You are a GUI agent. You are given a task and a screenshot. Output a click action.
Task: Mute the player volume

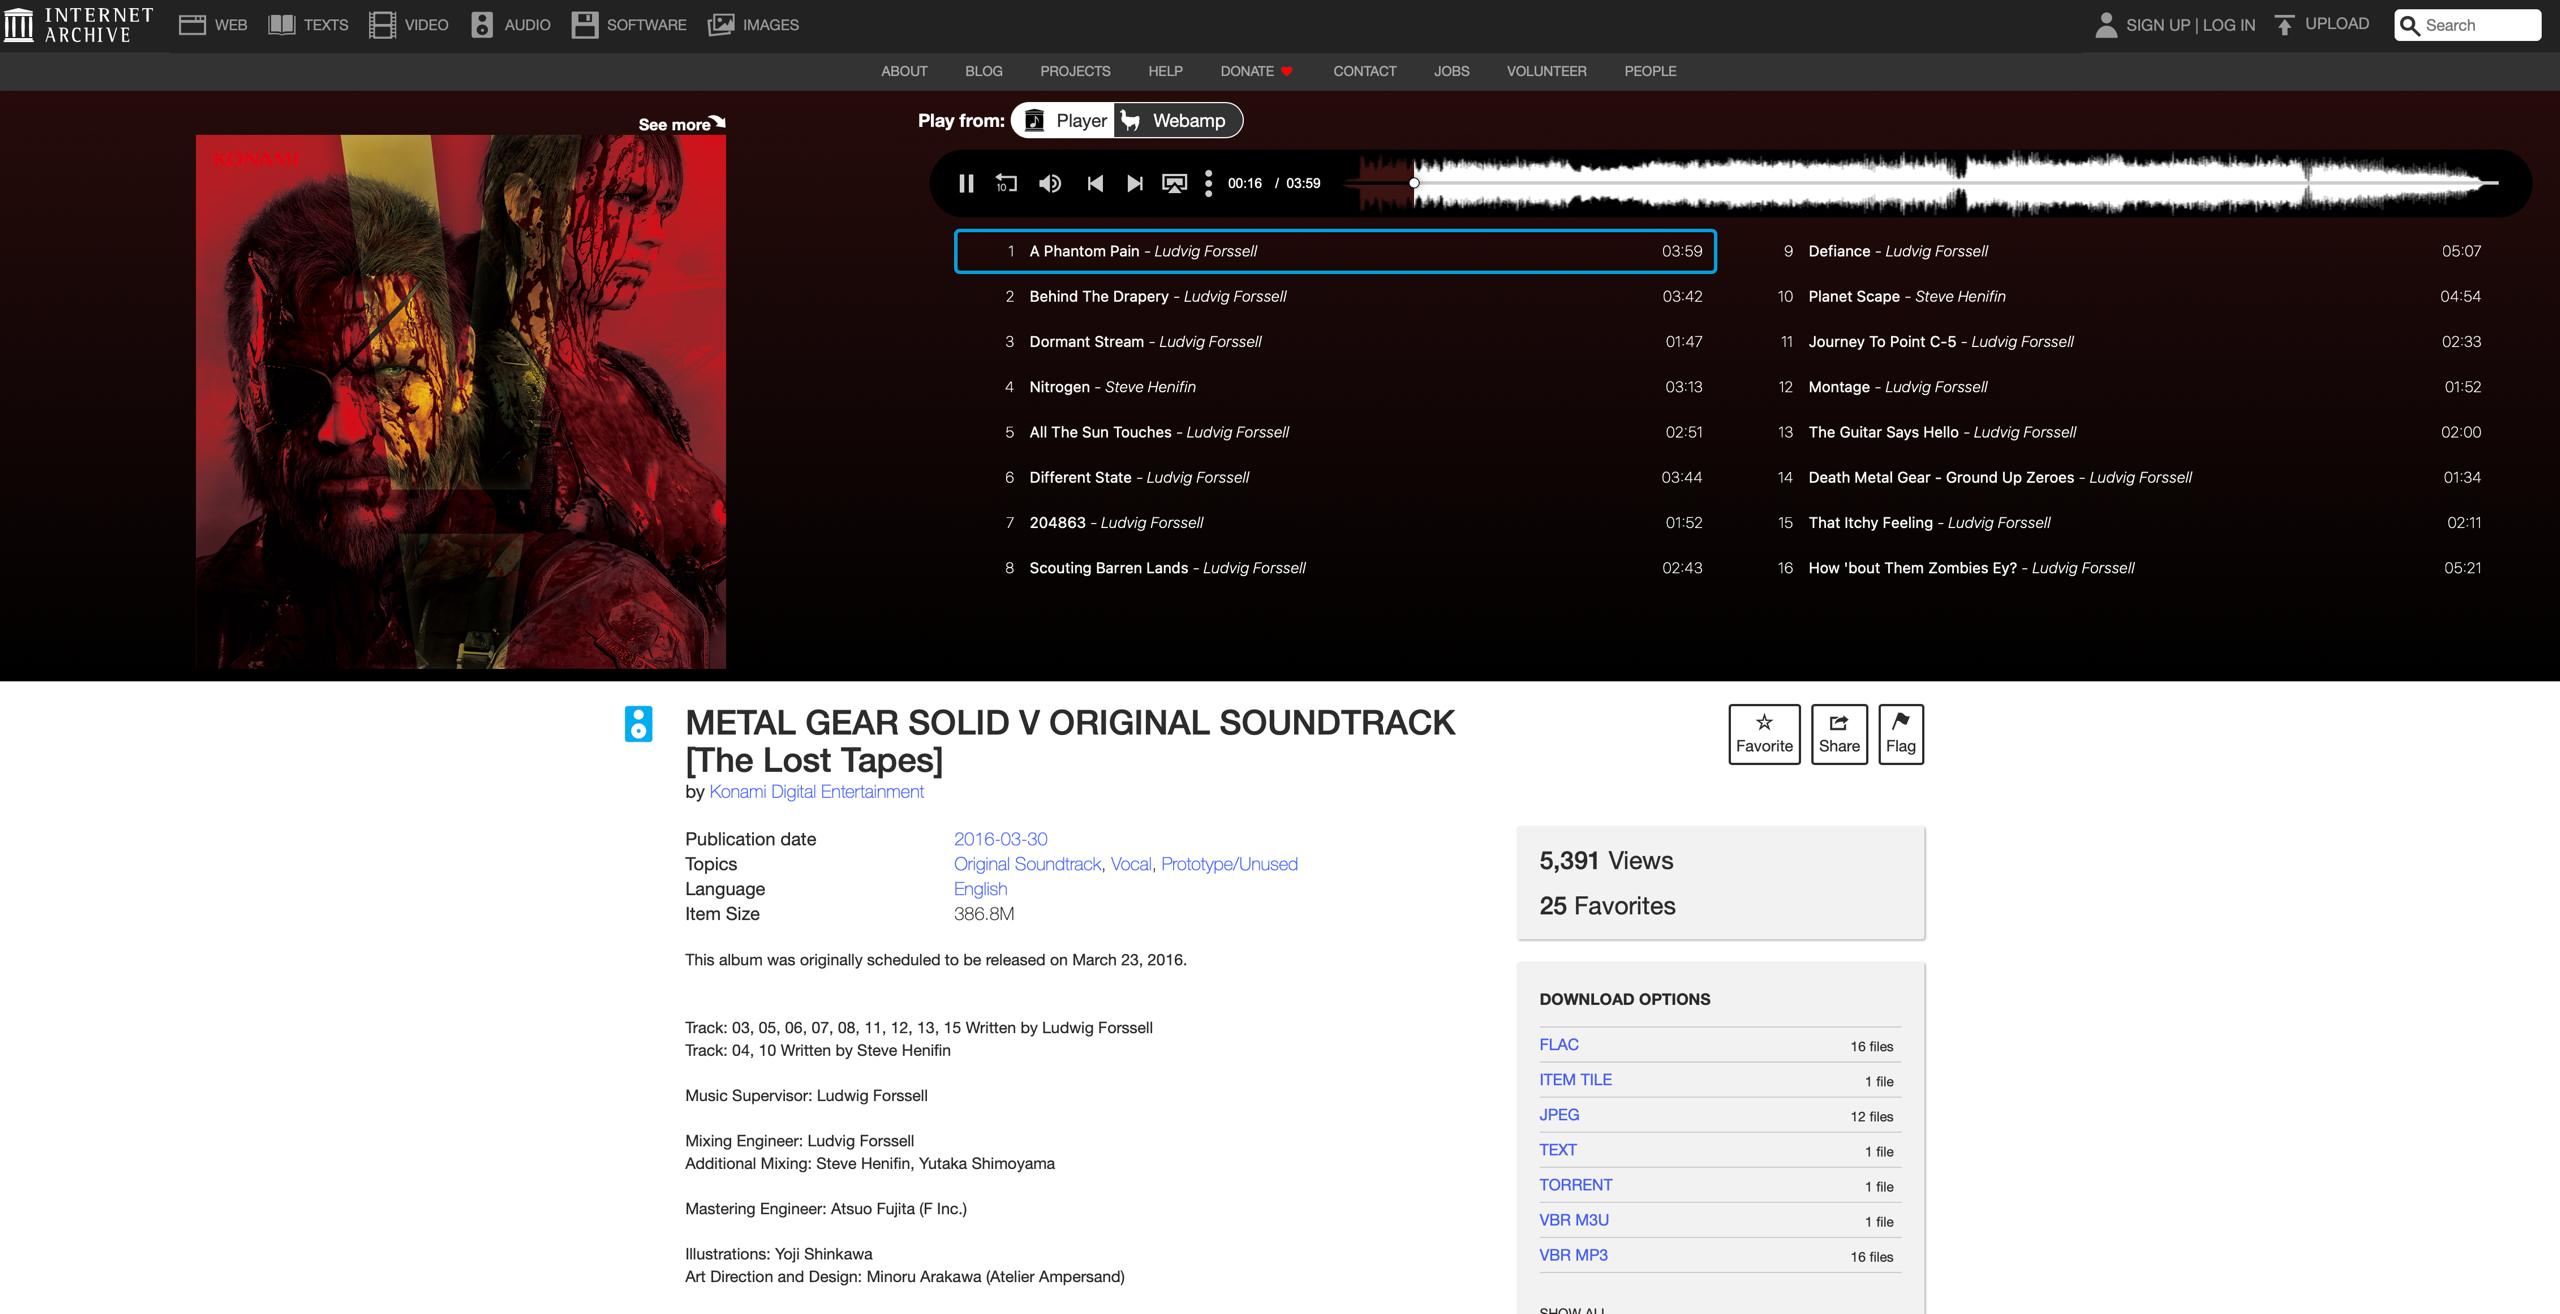click(x=1050, y=183)
